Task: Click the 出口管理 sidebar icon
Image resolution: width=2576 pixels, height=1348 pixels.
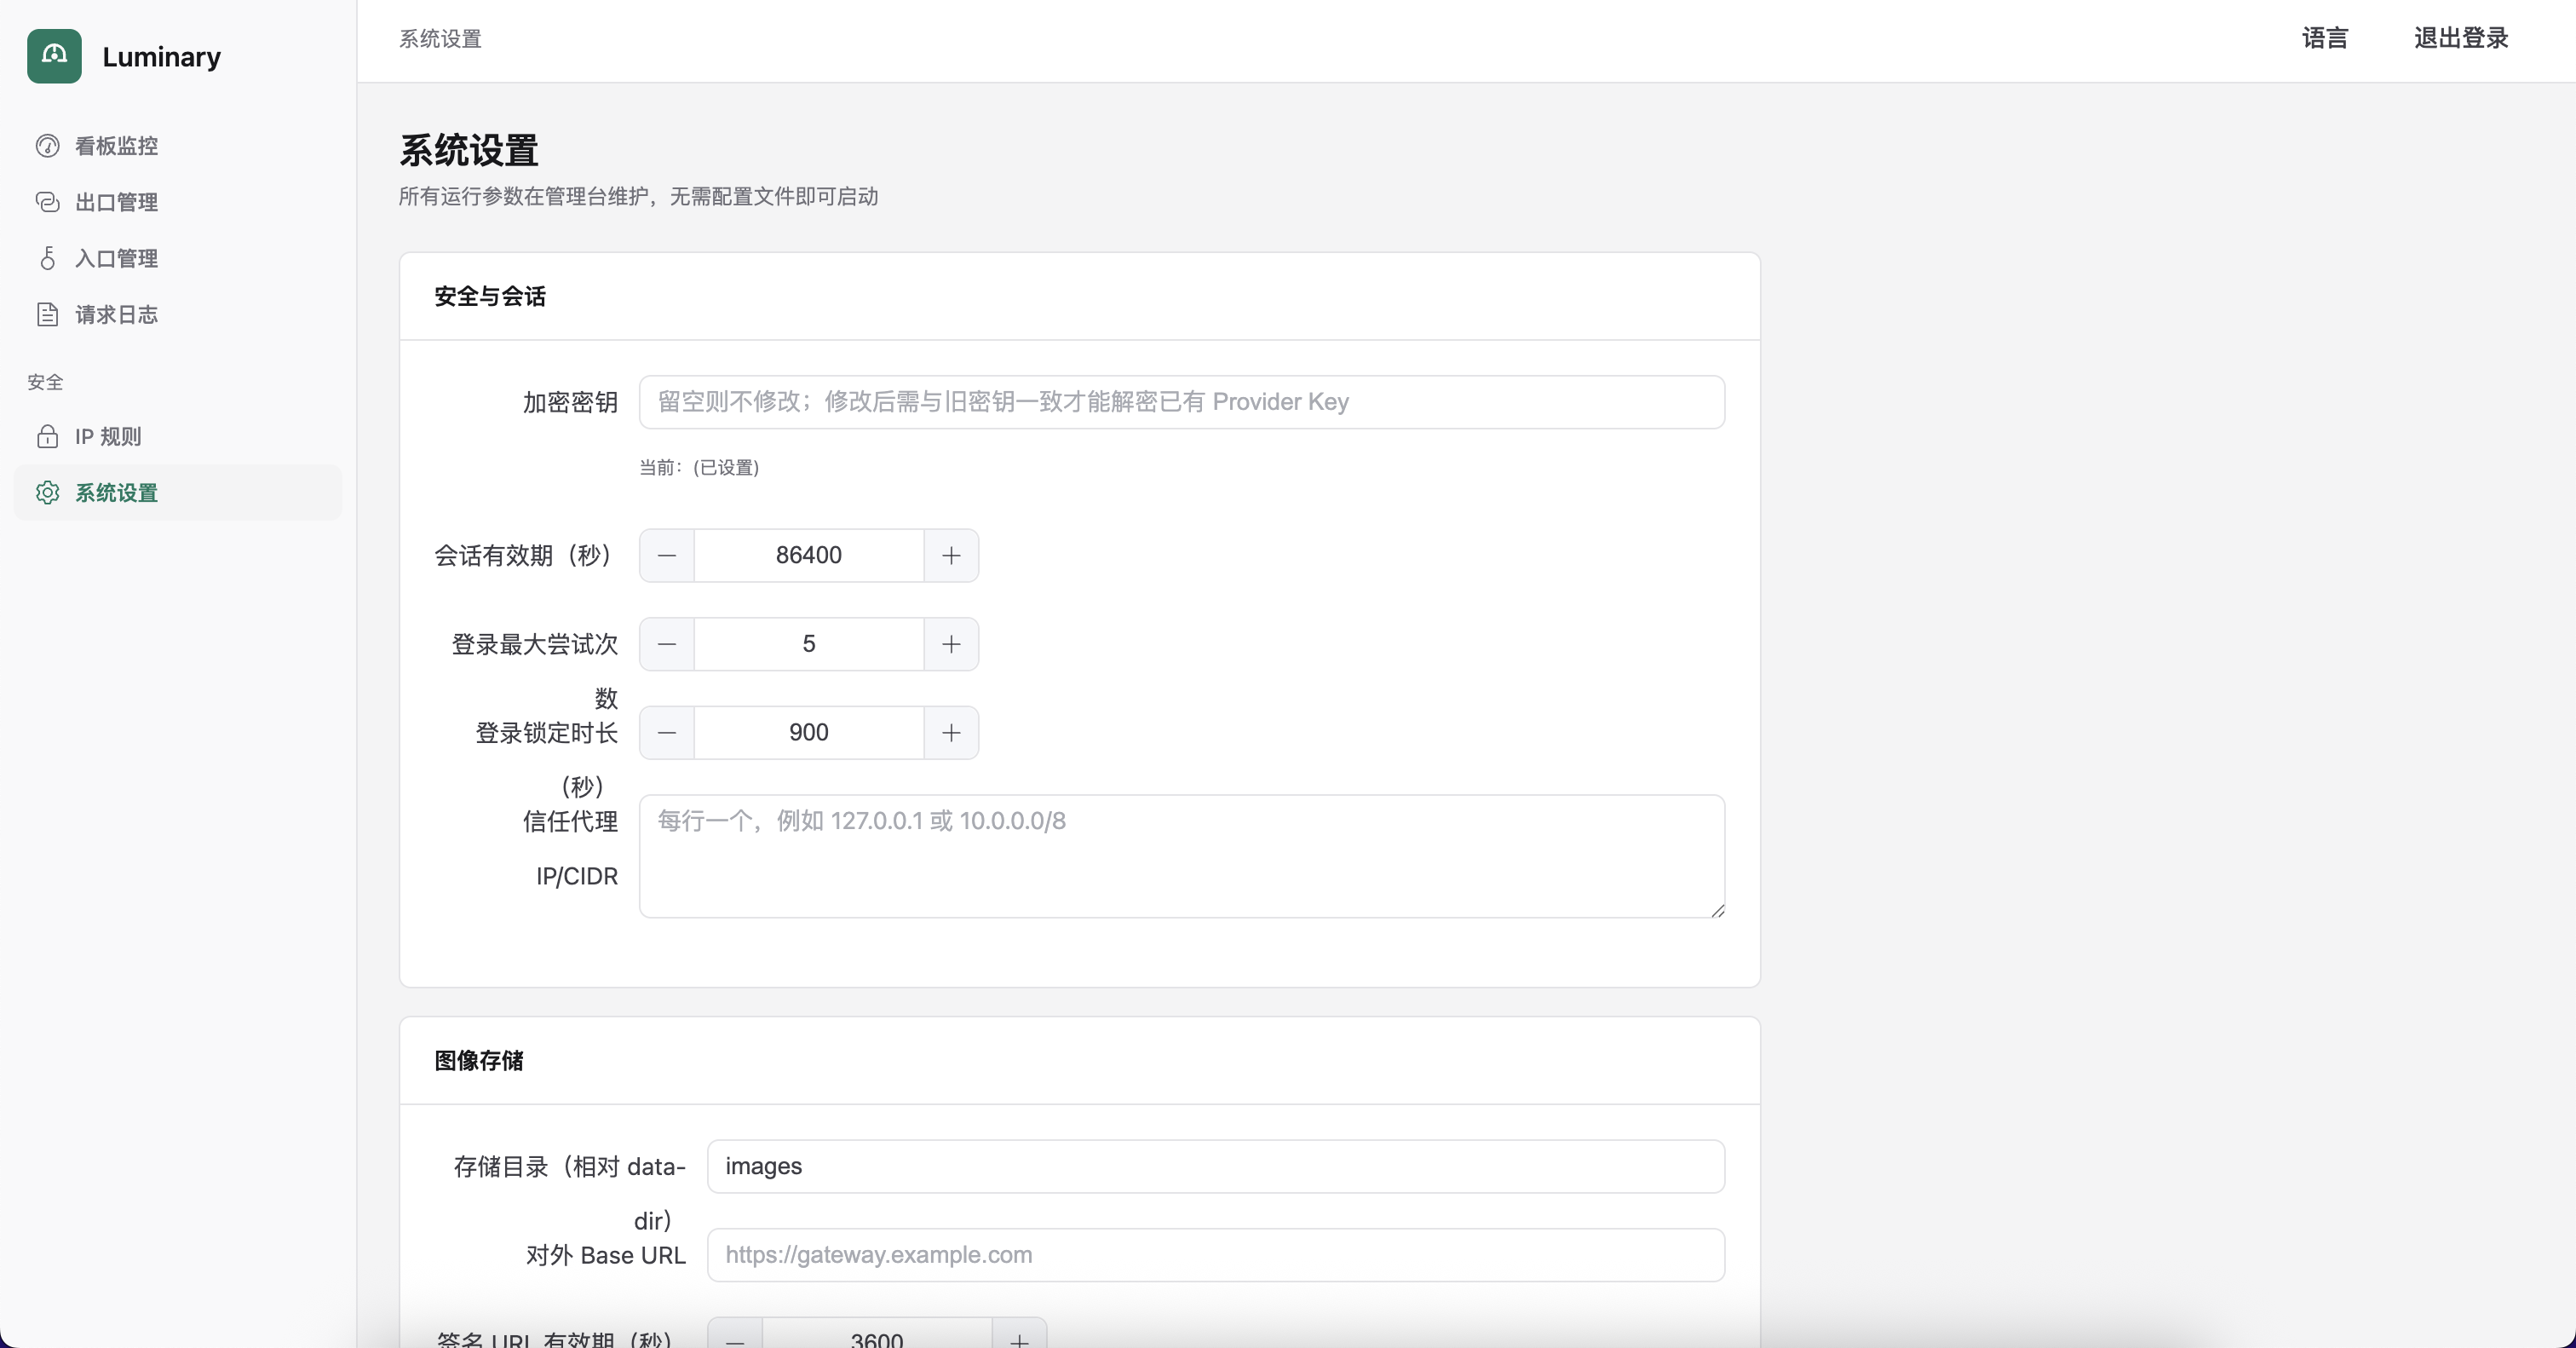Action: 47,202
